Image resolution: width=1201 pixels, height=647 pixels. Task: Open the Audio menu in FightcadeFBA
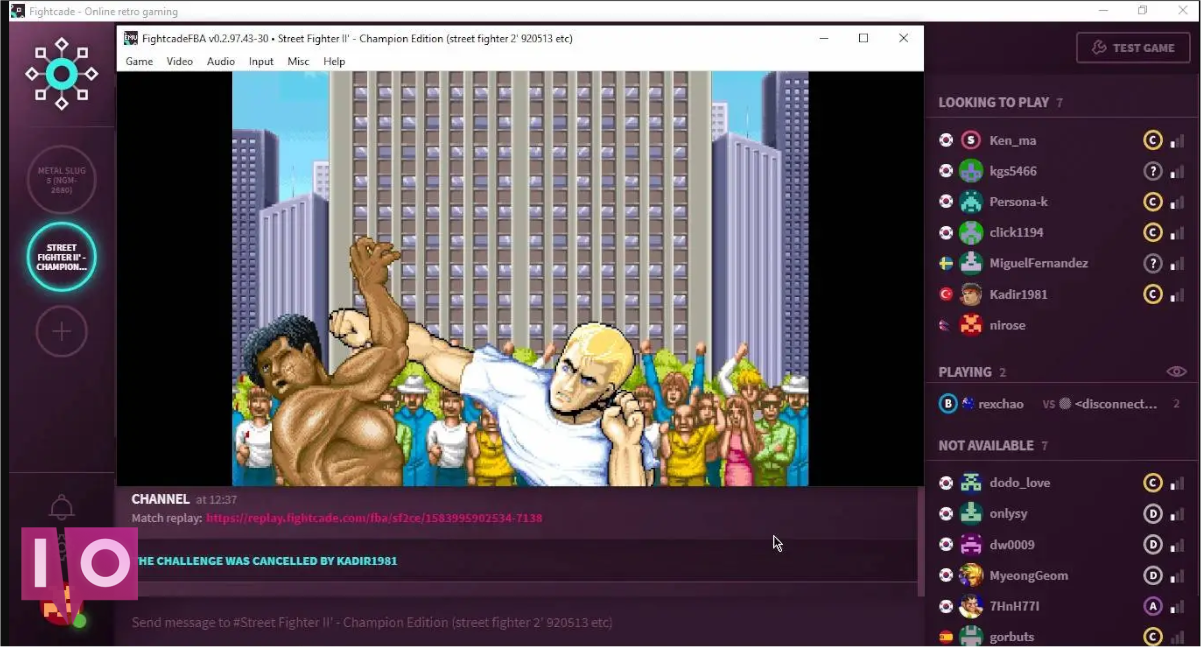pyautogui.click(x=221, y=61)
